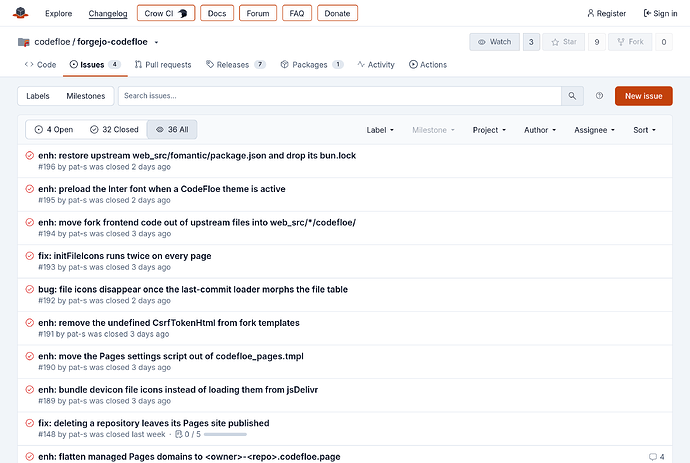Expand the repository name dropdown arrow
690x463 pixels.
(156, 42)
